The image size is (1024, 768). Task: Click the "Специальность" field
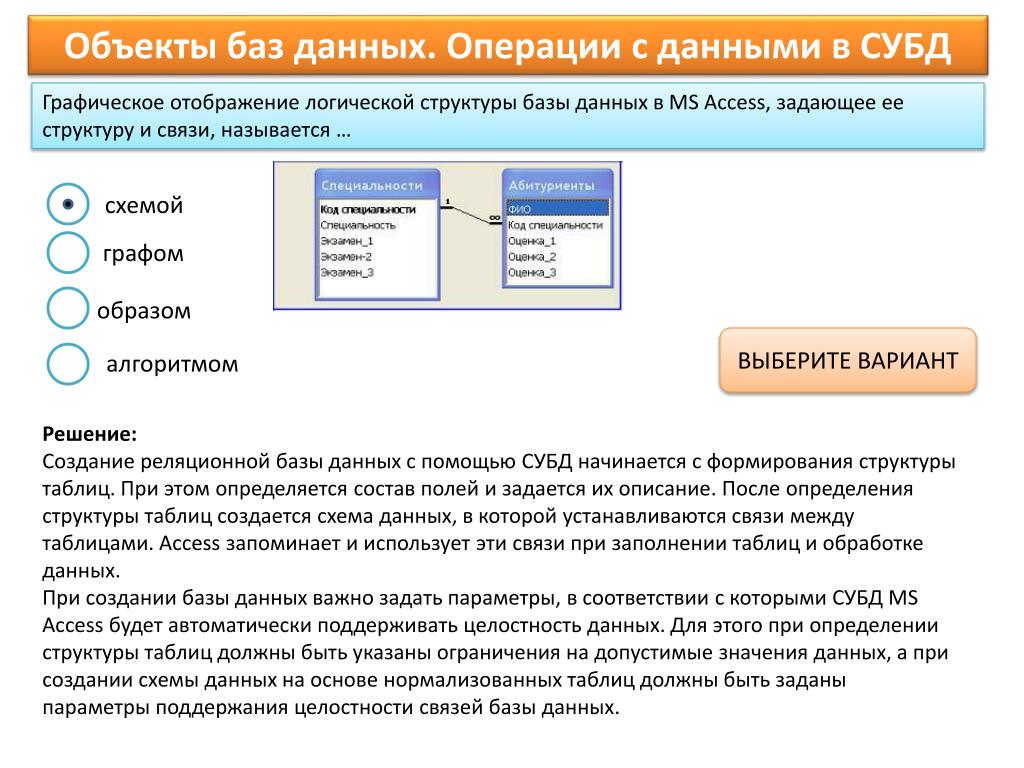tap(358, 225)
